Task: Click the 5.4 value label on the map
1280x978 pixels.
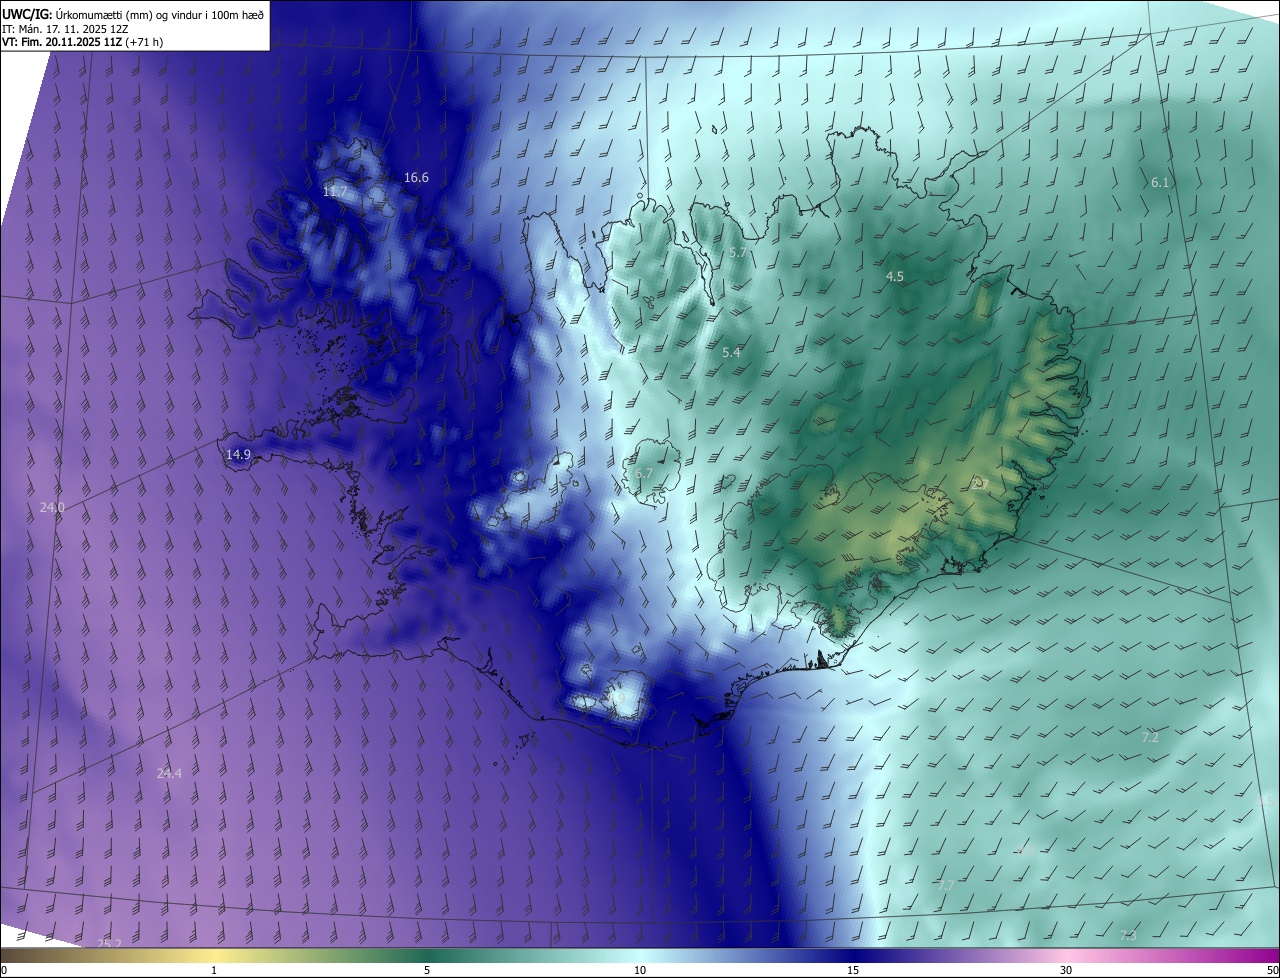Action: coord(731,352)
